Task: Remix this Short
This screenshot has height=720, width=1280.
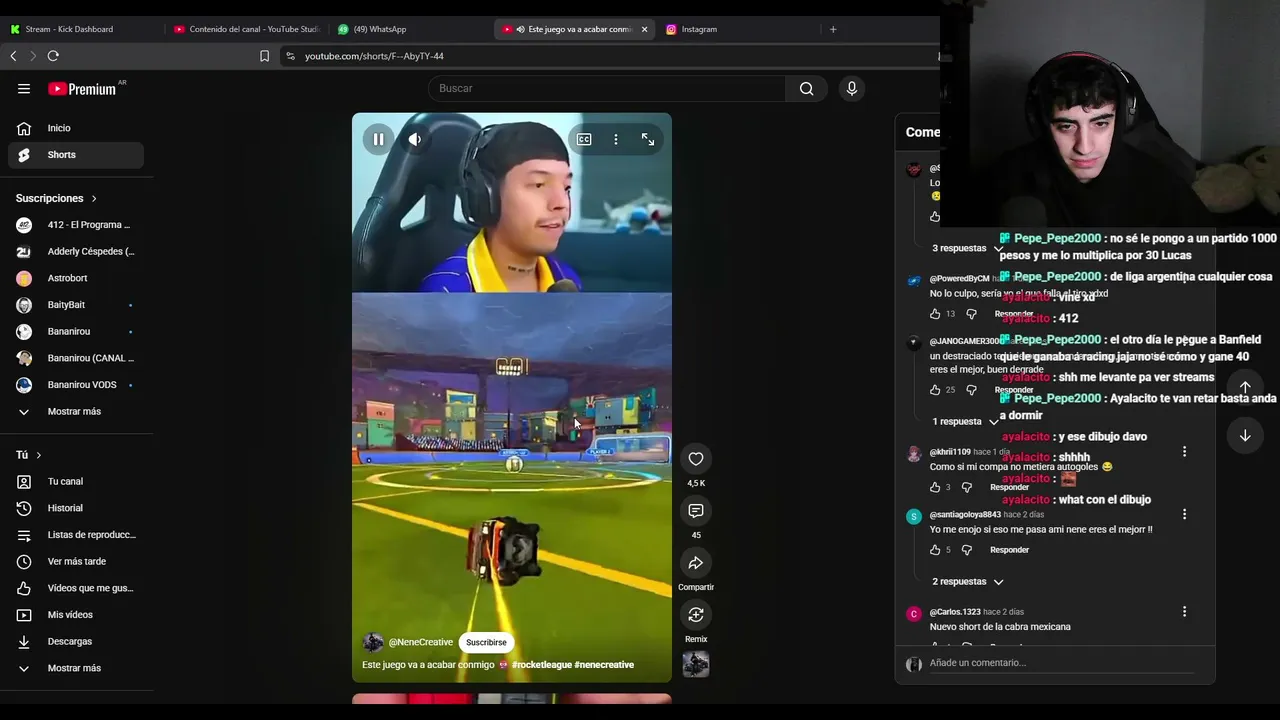Action: 696,615
